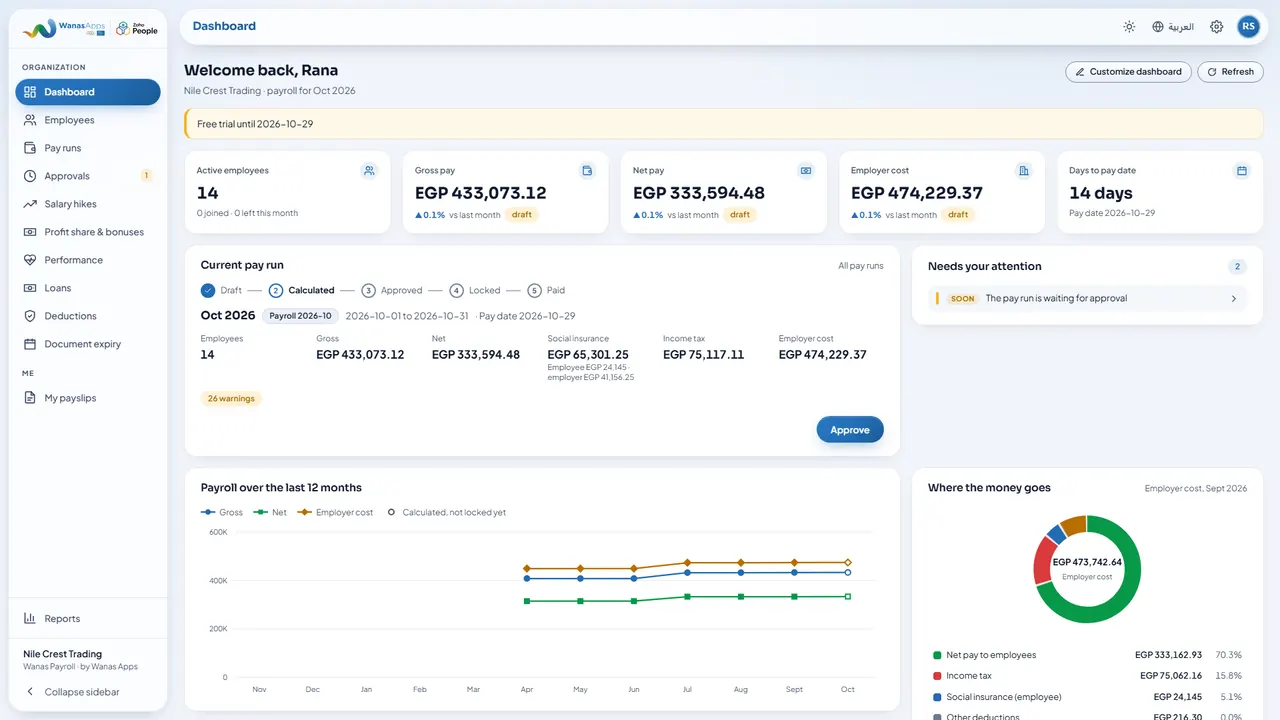Toggle light/dark theme sun icon

pyautogui.click(x=1129, y=27)
